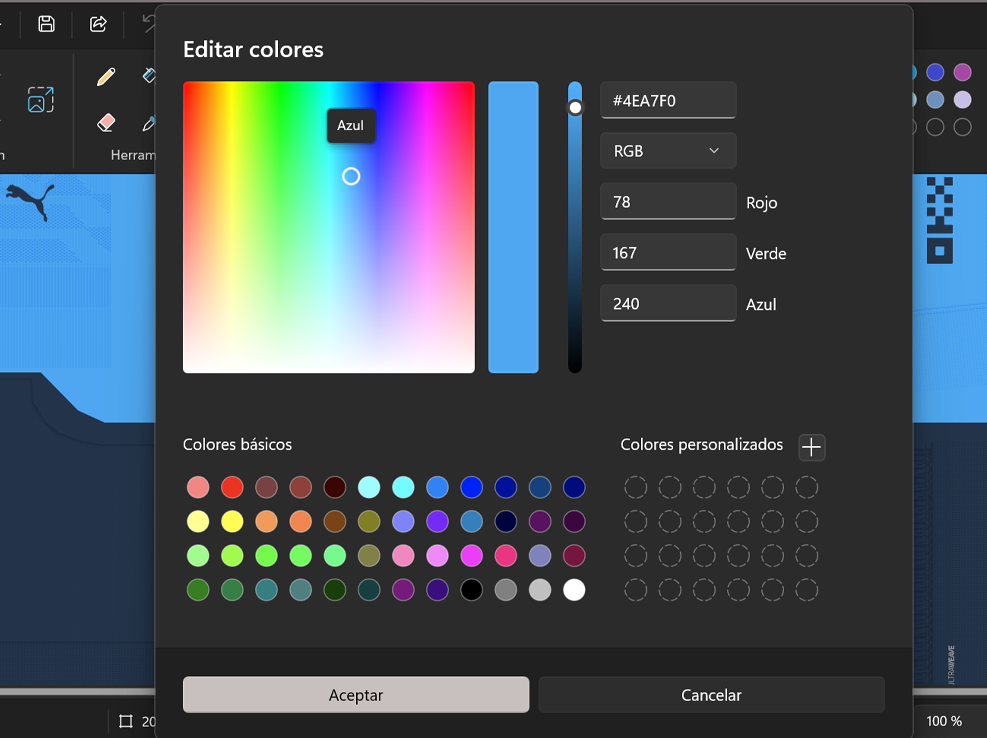987x738 pixels.
Task: Select the first empty custom color slot
Action: (x=636, y=487)
